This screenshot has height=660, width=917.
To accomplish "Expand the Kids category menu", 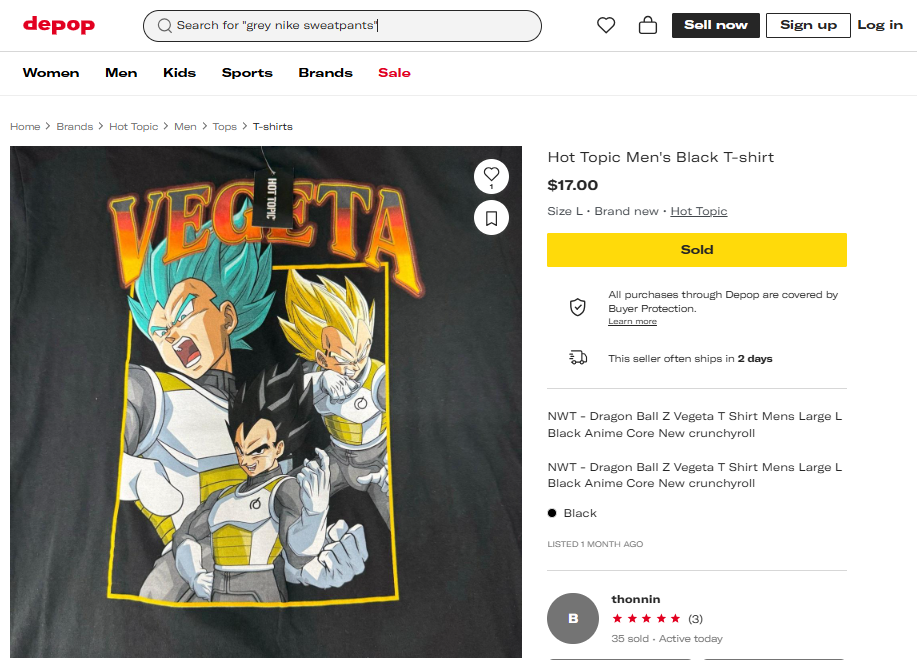I will [x=180, y=73].
